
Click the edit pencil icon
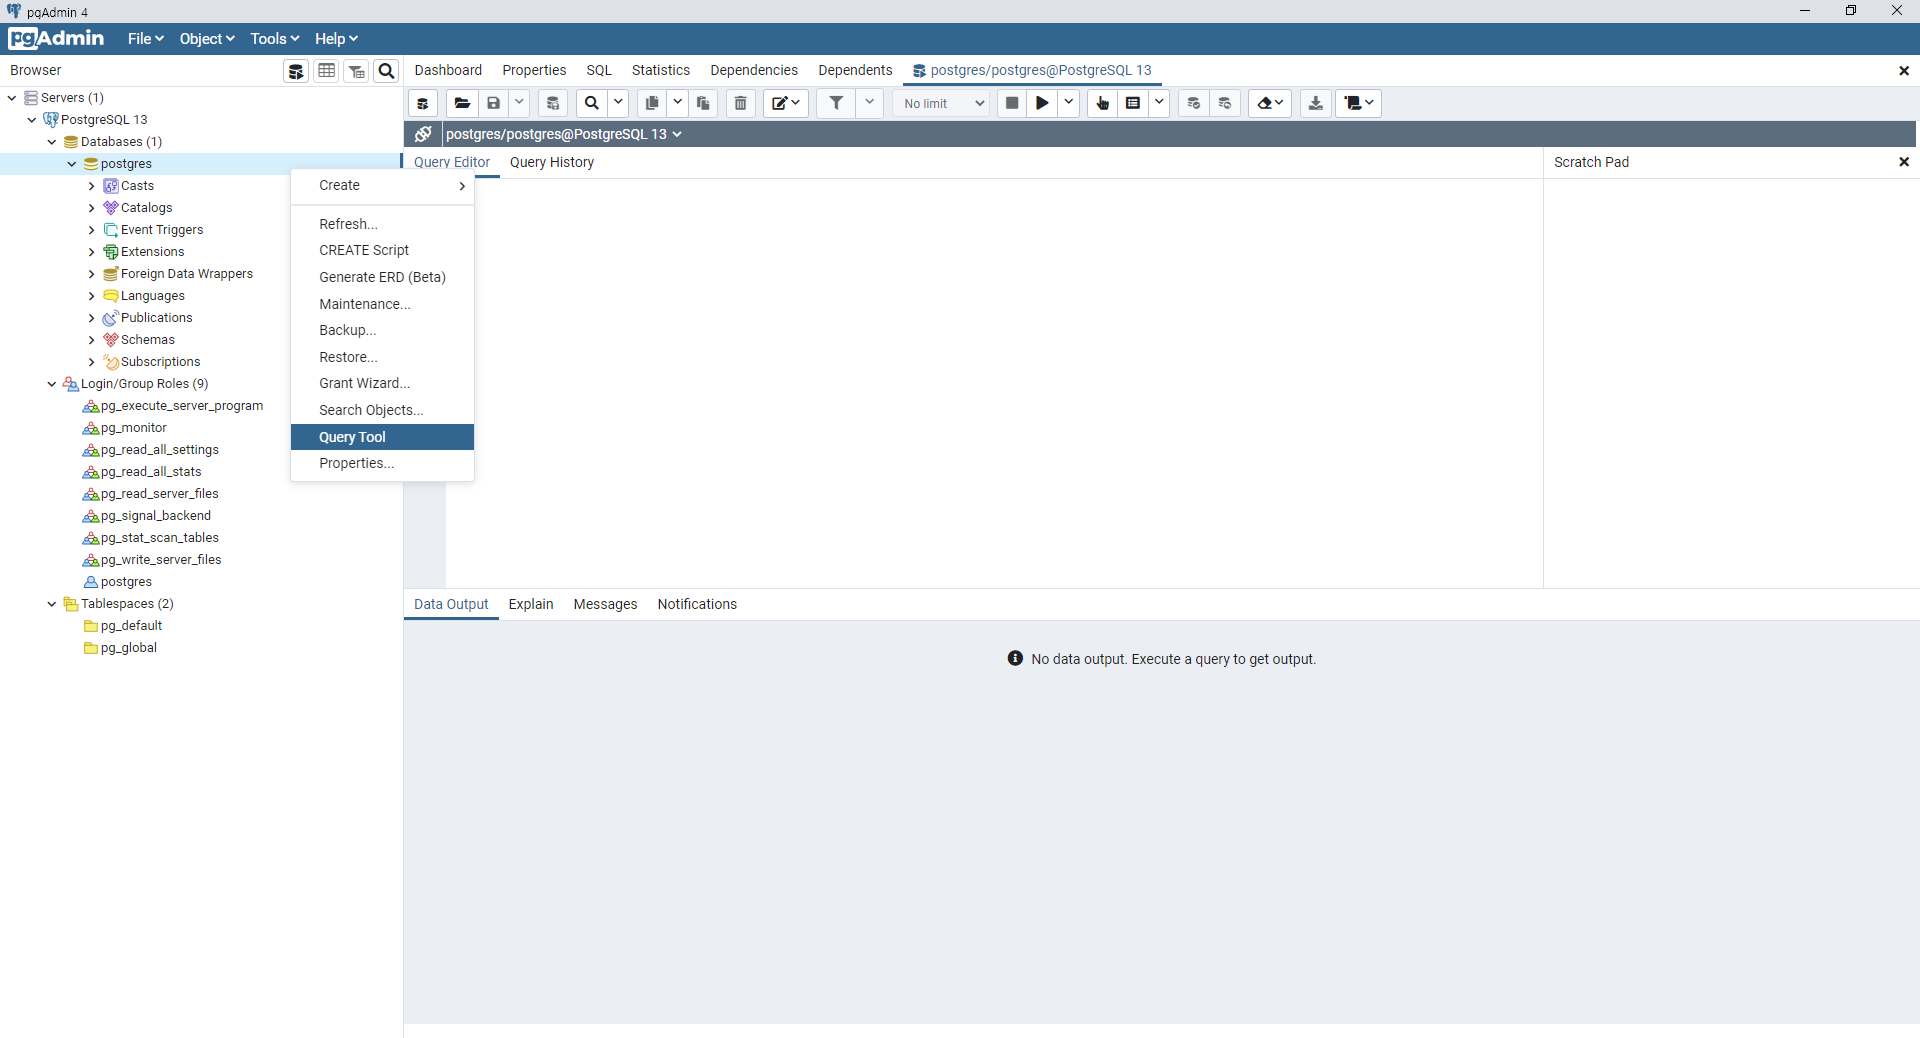tap(786, 103)
